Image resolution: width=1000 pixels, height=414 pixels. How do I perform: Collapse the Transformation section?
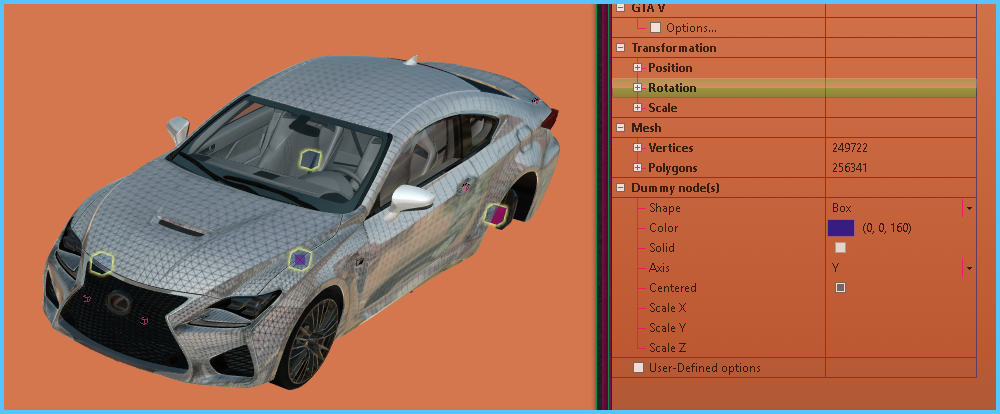click(620, 48)
